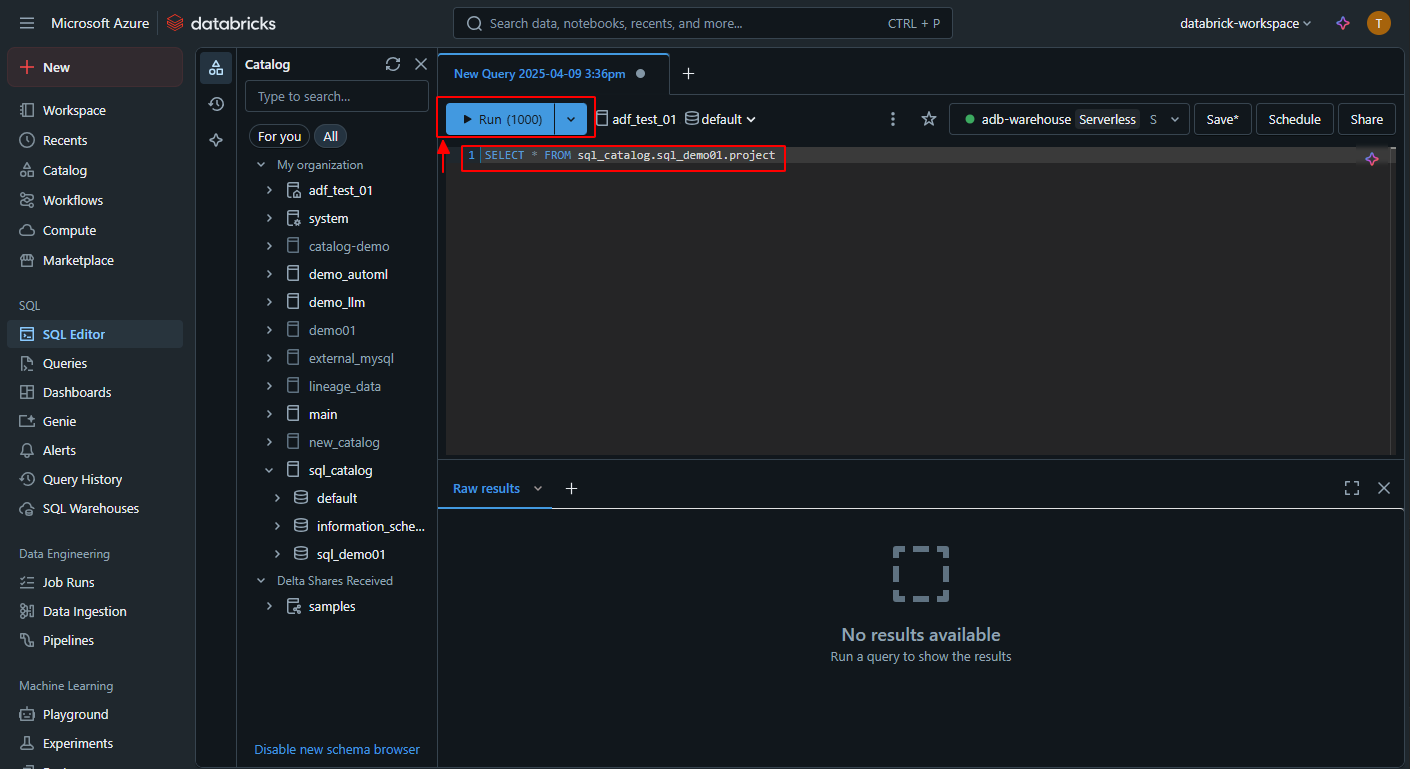Open Compute in the sidebar

95,230
